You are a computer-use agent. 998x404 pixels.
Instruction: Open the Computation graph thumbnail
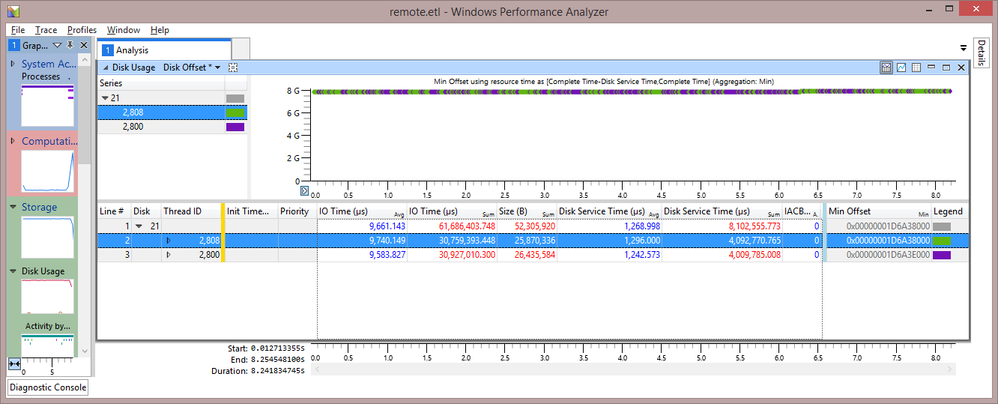48,172
